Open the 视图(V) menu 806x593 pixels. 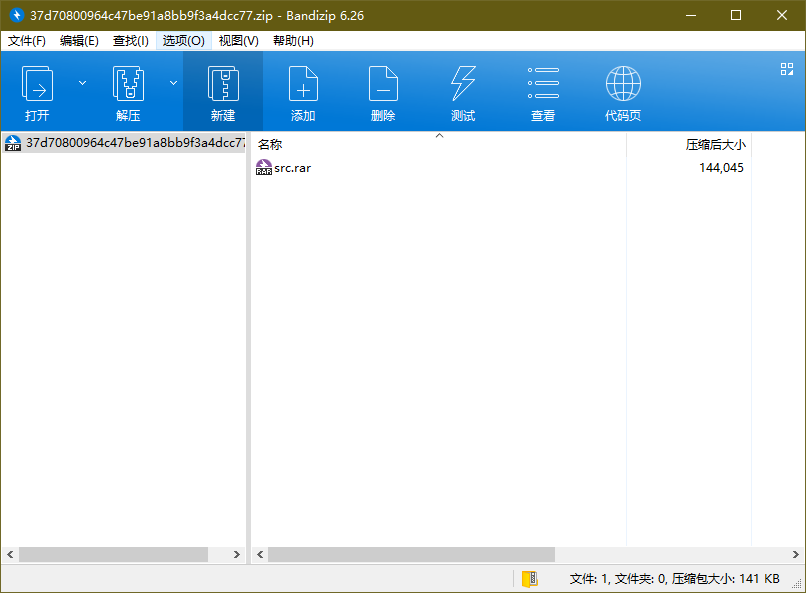click(239, 41)
